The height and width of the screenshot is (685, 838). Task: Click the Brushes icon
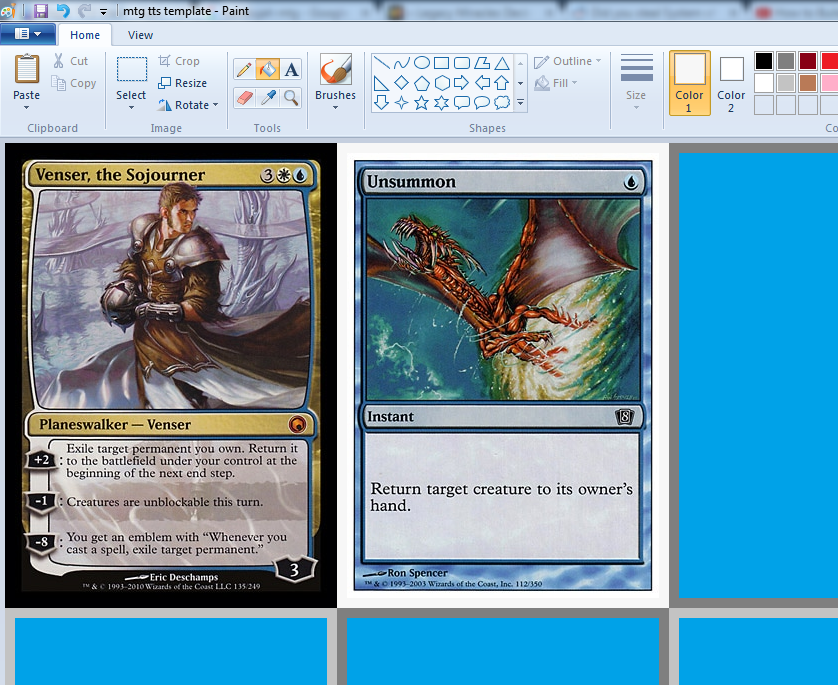pyautogui.click(x=335, y=69)
